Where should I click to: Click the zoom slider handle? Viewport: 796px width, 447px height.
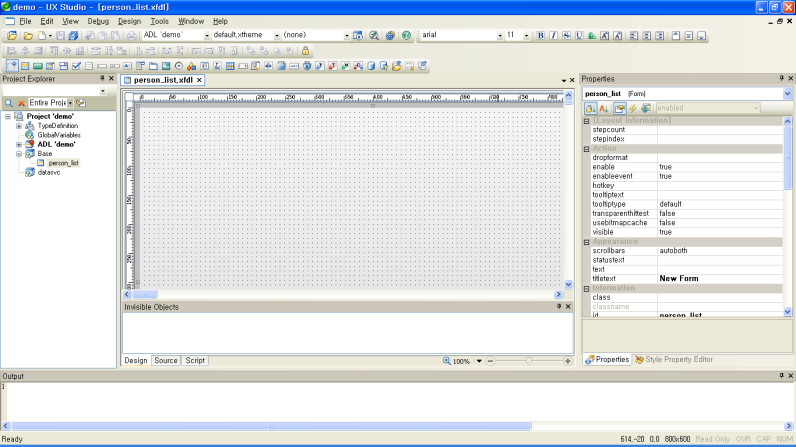click(x=529, y=361)
